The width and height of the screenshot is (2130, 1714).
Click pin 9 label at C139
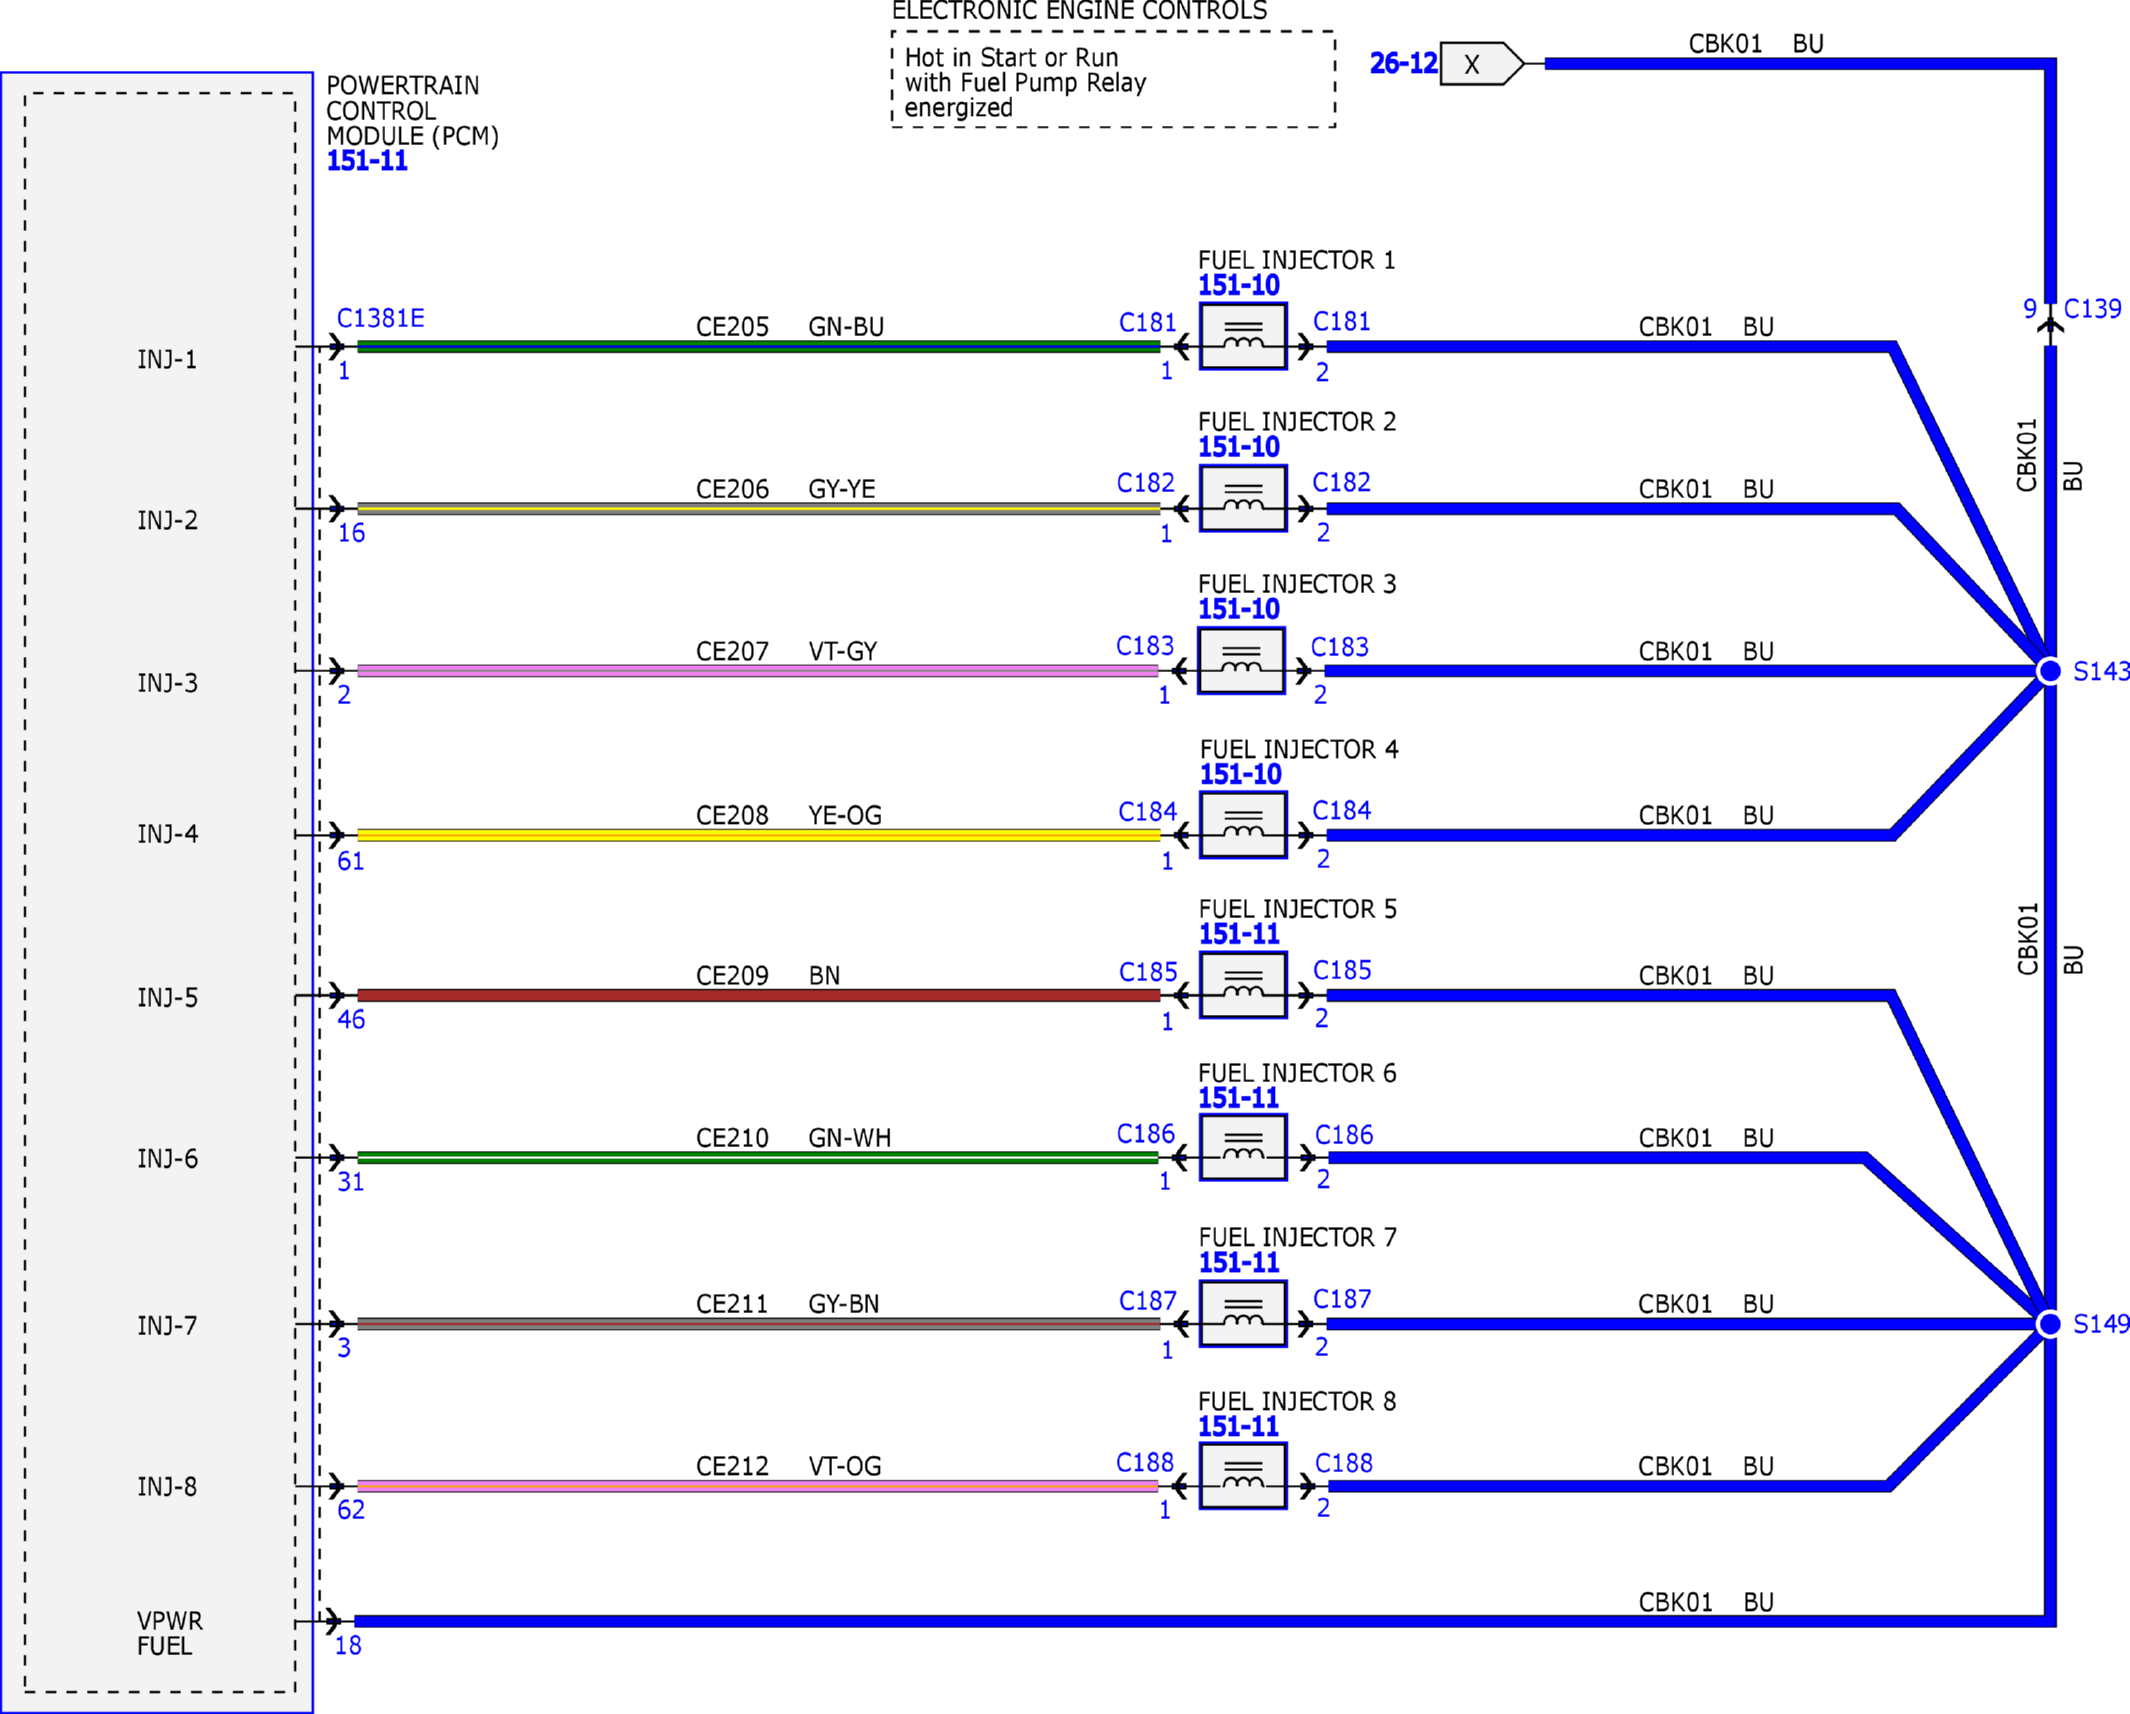click(x=2030, y=309)
